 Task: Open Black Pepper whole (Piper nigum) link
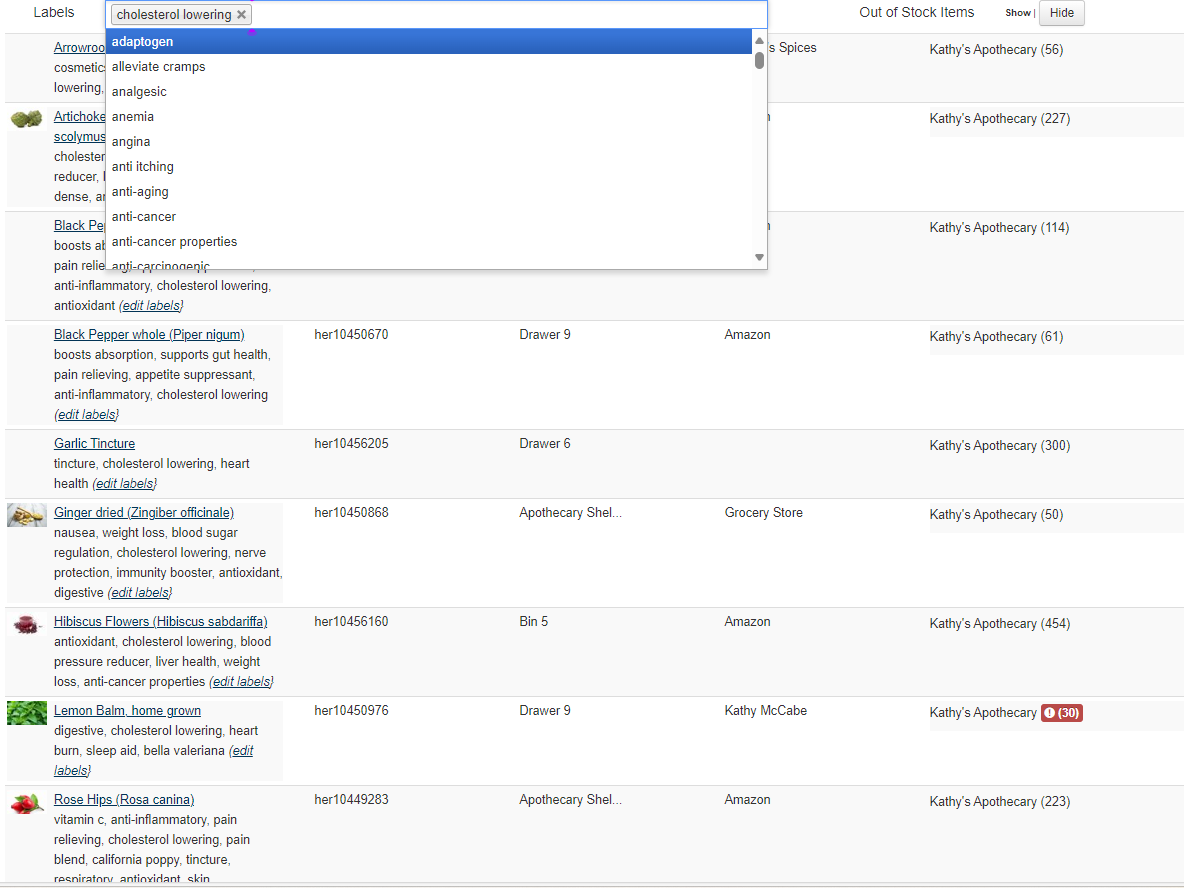point(149,335)
